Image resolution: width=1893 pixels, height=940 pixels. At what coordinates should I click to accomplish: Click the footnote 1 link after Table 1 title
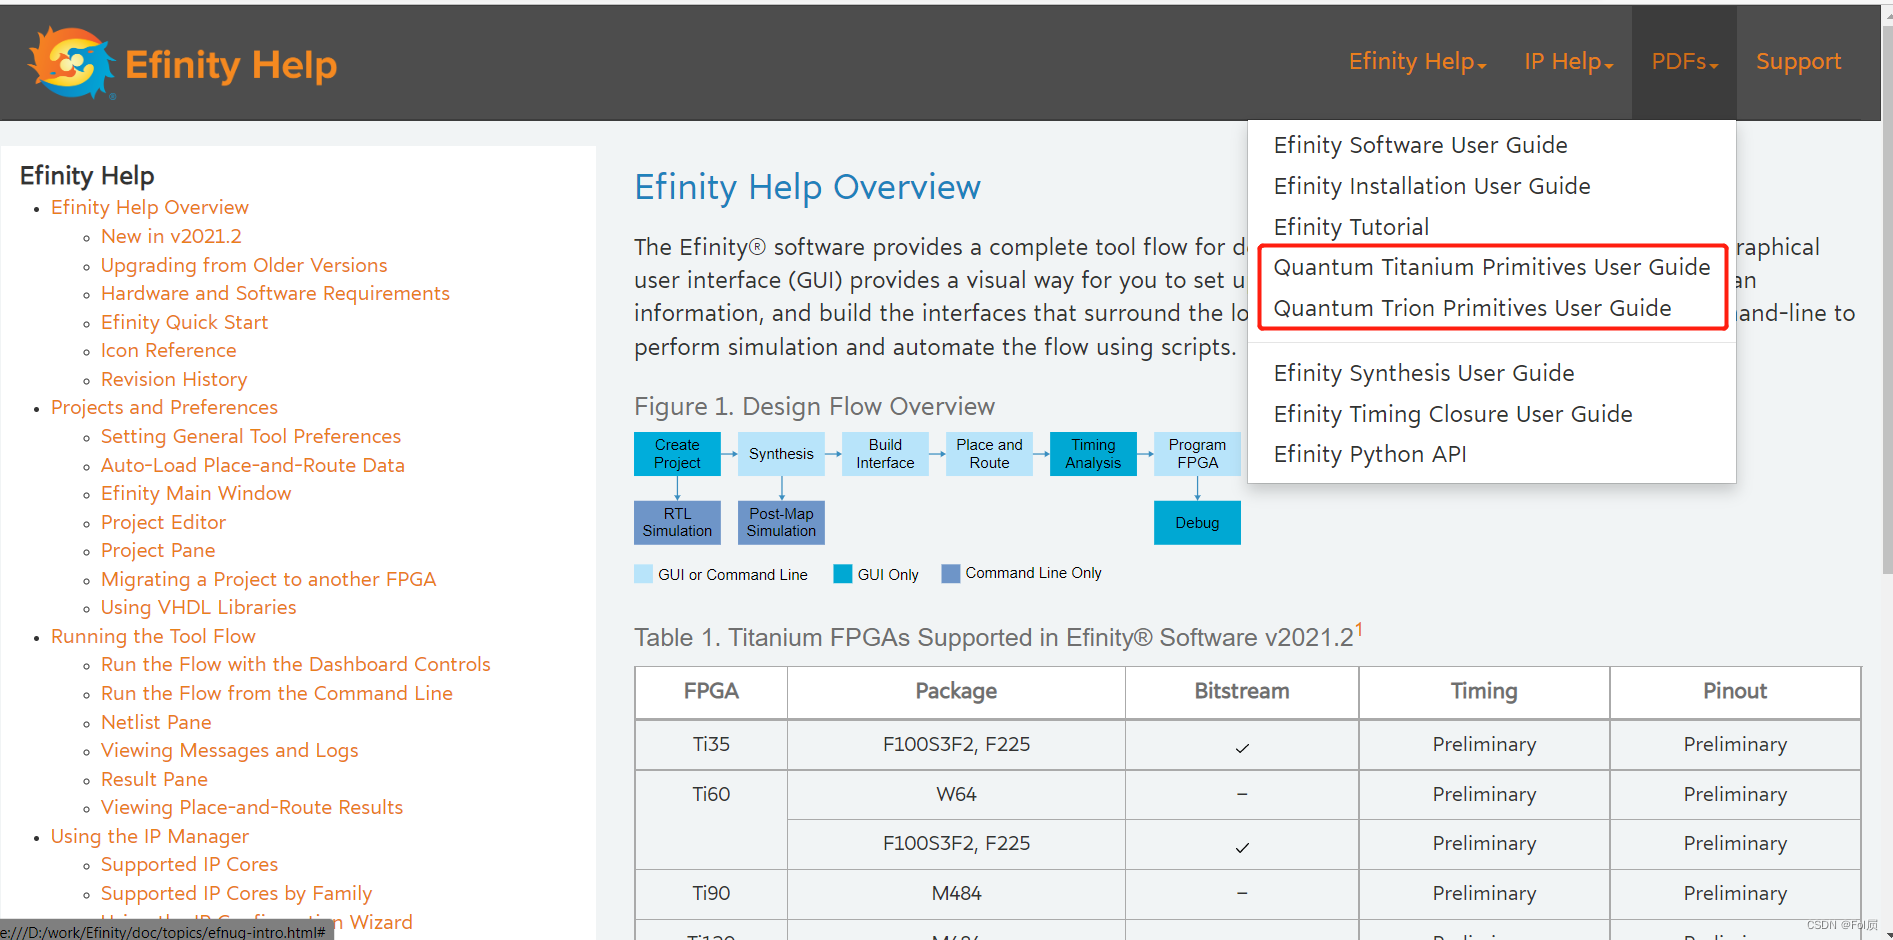click(1360, 628)
